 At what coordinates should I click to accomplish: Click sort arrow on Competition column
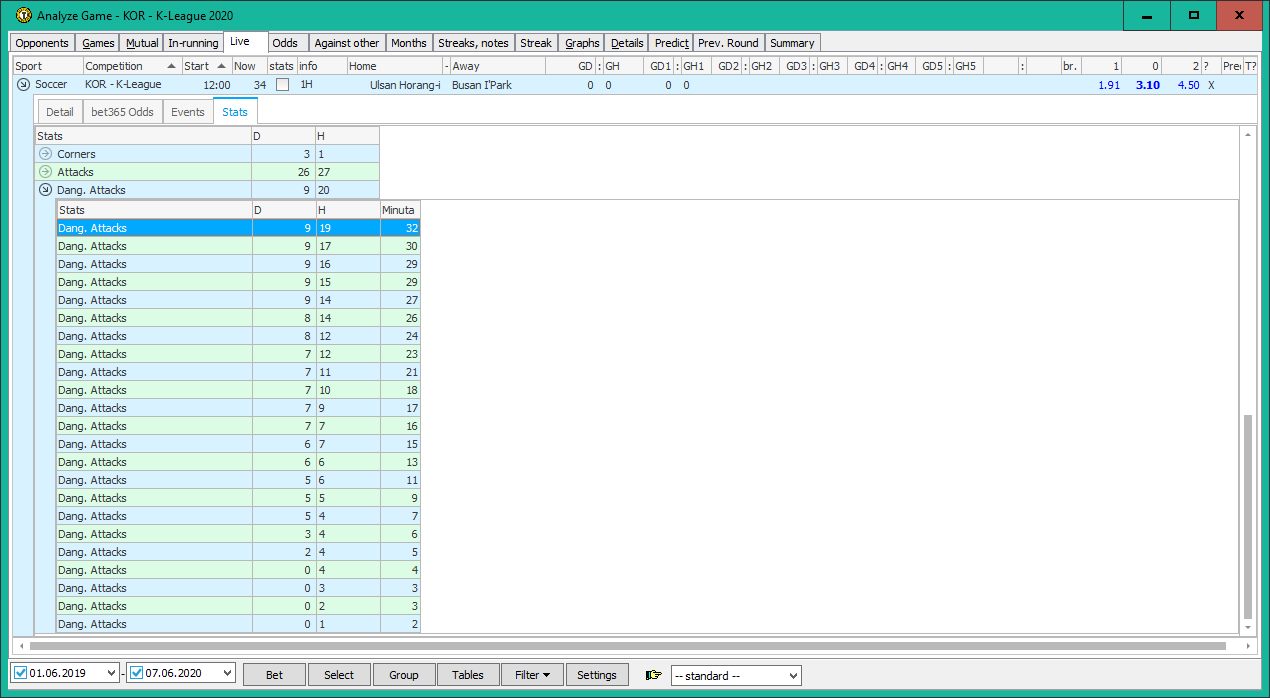pos(173,66)
